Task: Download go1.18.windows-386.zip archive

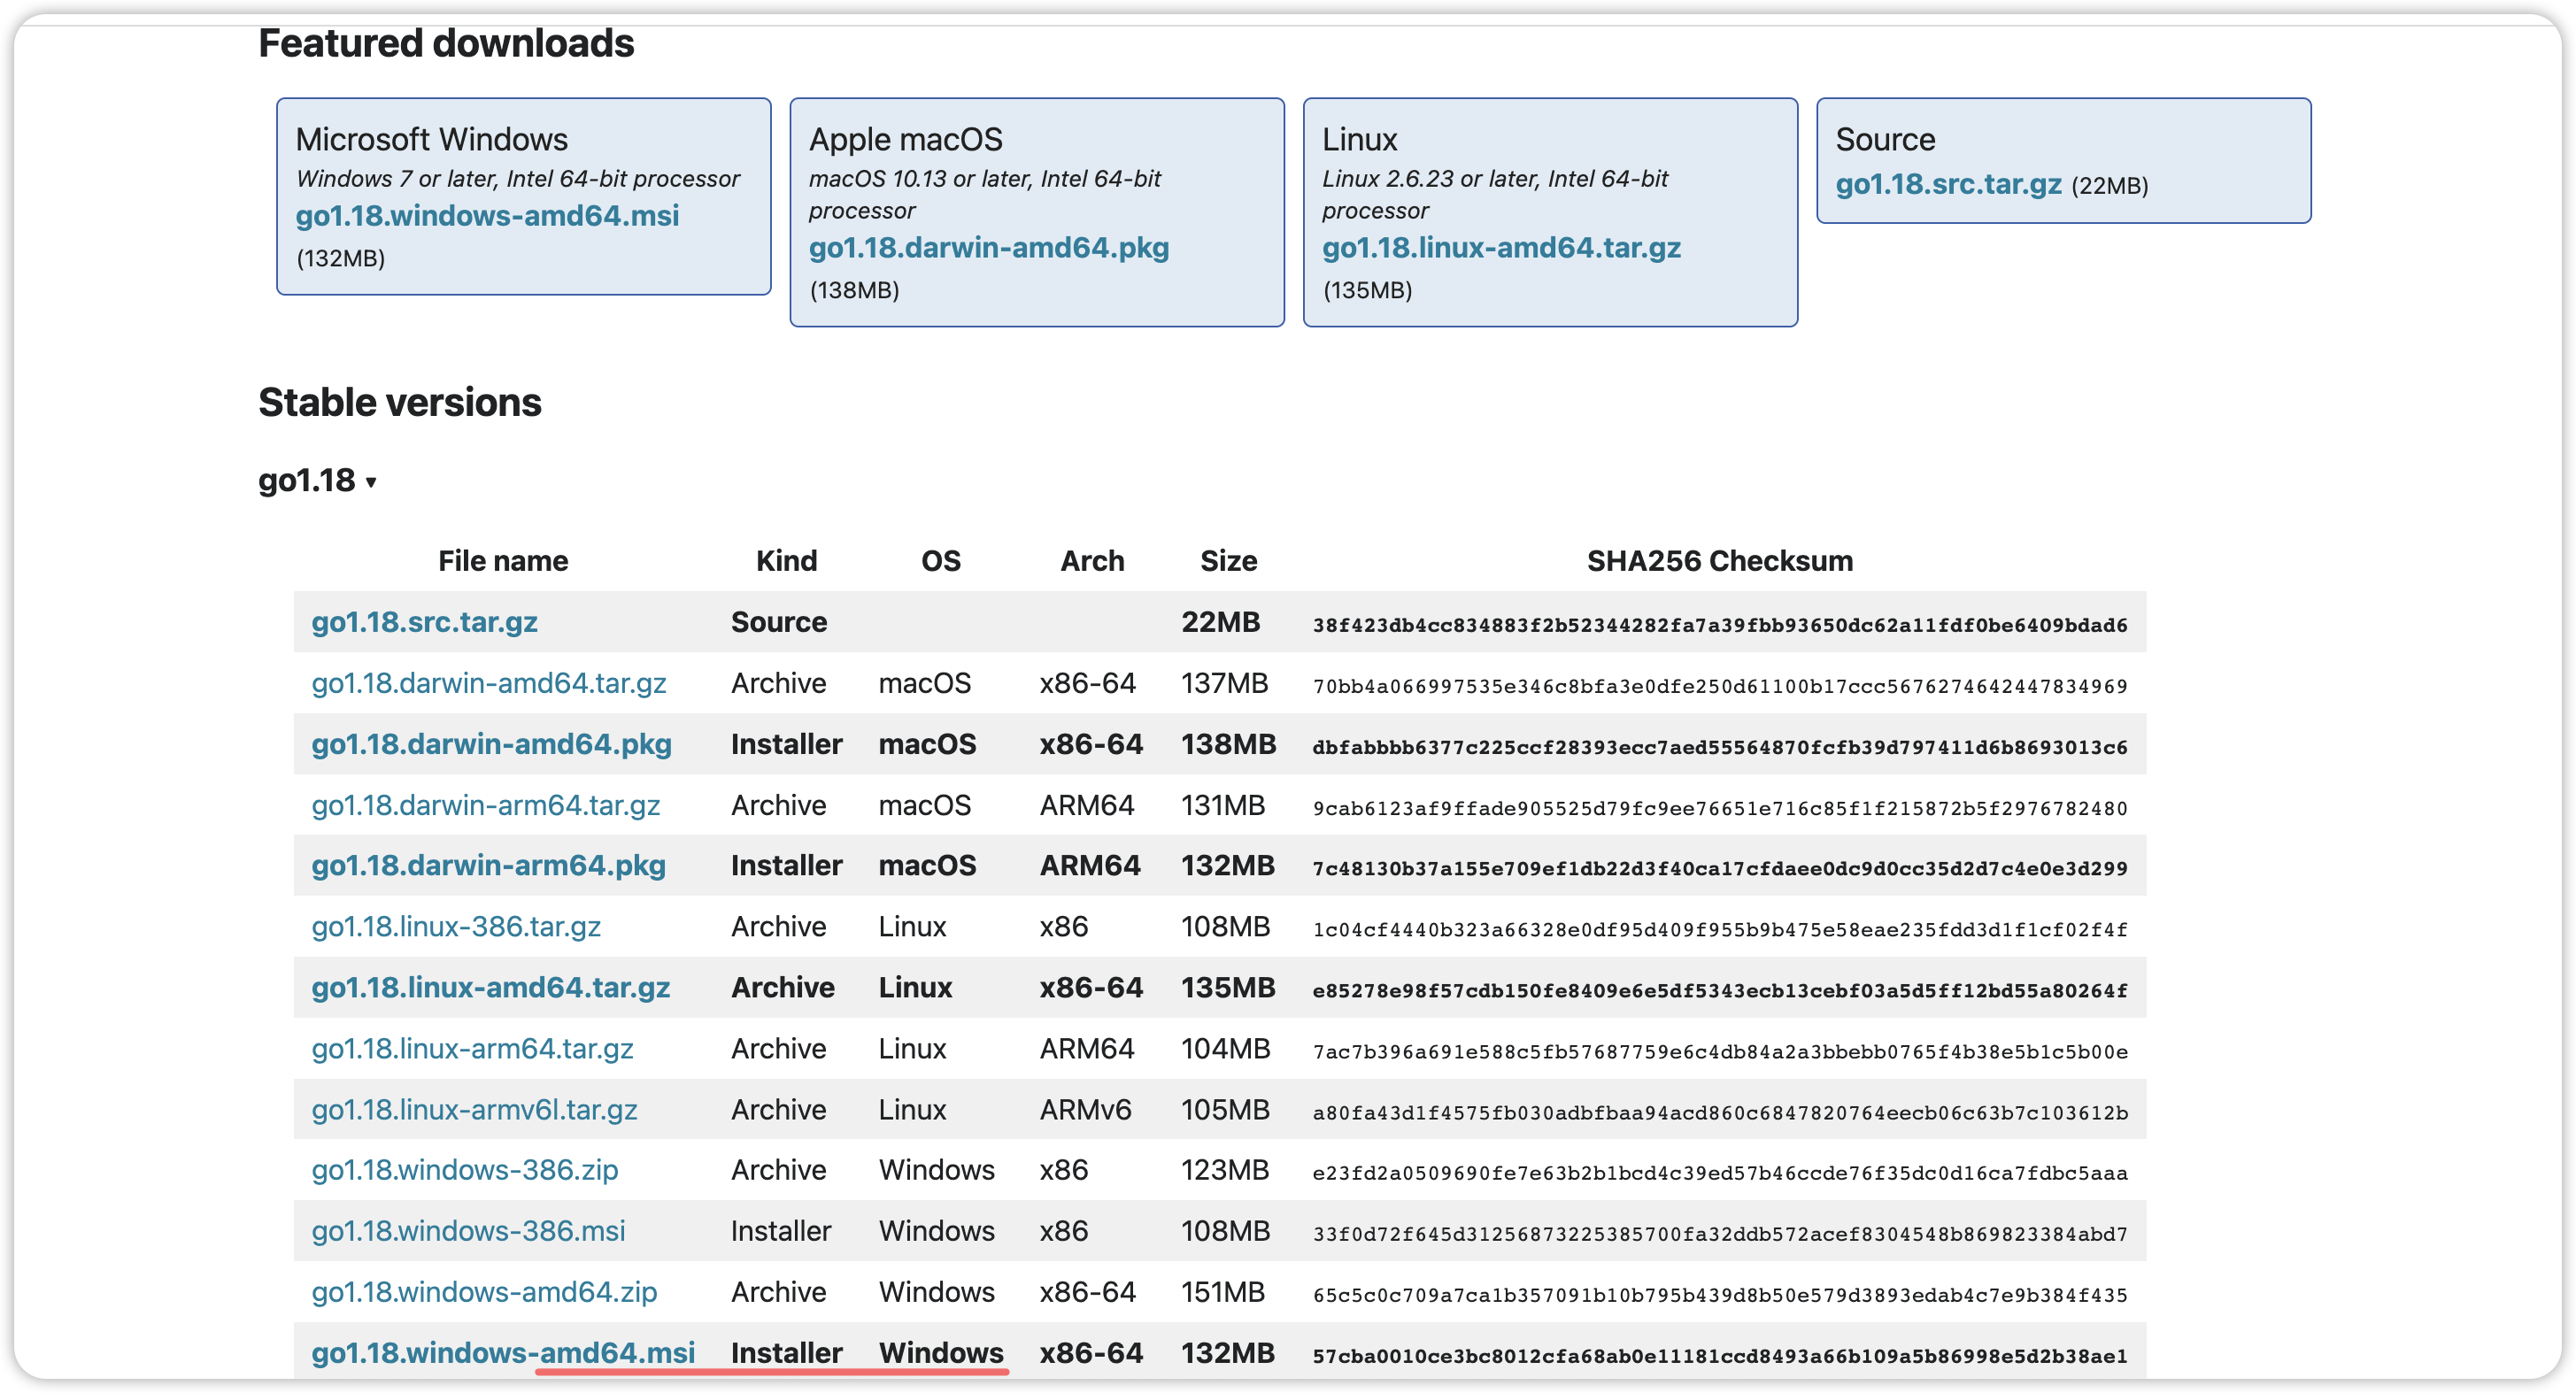Action: point(464,1170)
